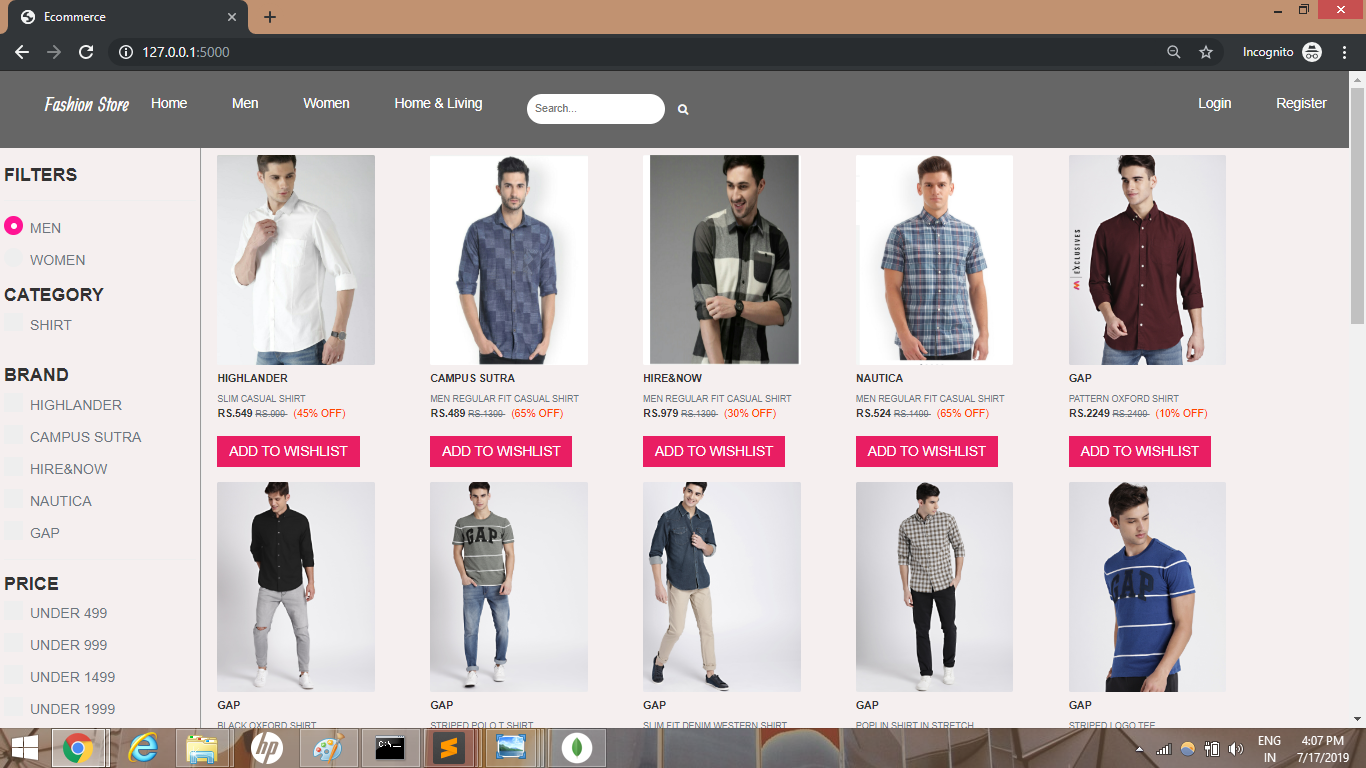Open the Nautica plaid shirt image

(934, 260)
